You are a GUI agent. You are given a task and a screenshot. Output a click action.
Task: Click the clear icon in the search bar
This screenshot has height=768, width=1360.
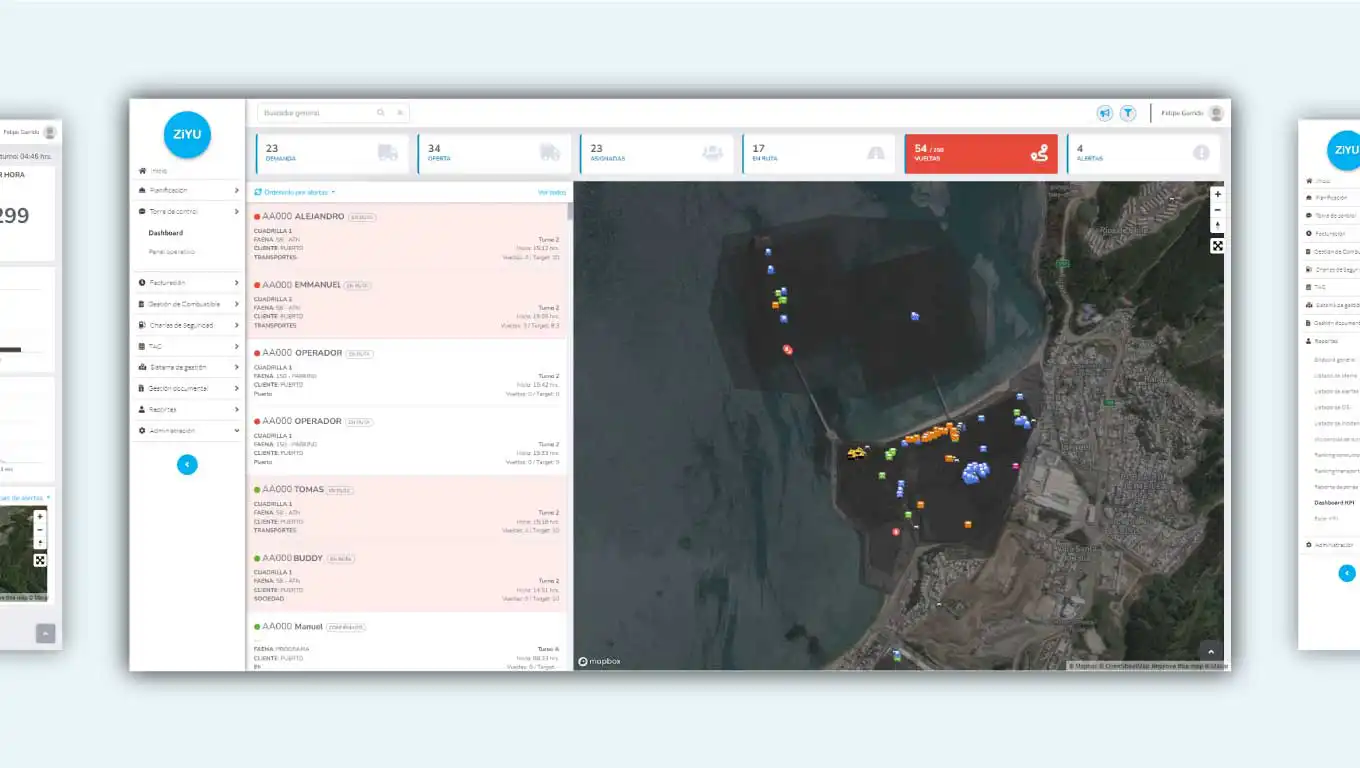pyautogui.click(x=400, y=113)
